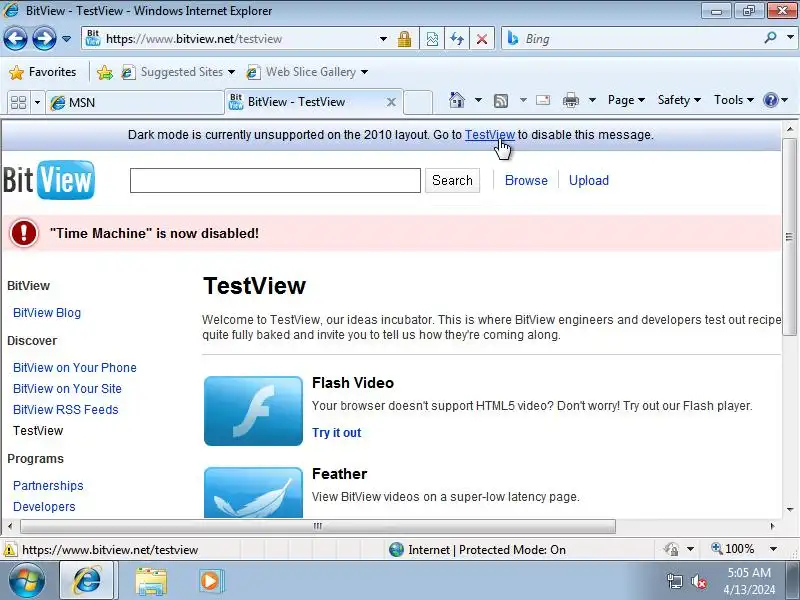Open the Suggested Sites dropdown

[x=179, y=72]
